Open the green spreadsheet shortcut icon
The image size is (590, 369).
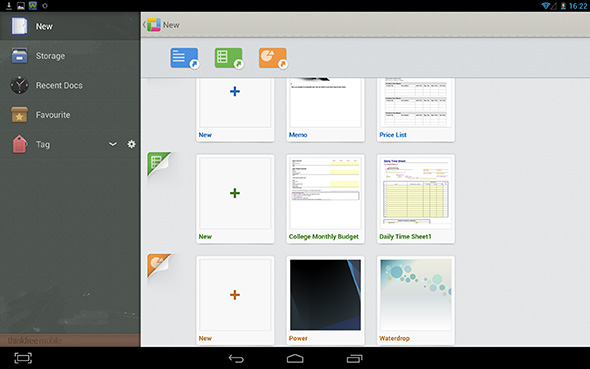coord(229,58)
